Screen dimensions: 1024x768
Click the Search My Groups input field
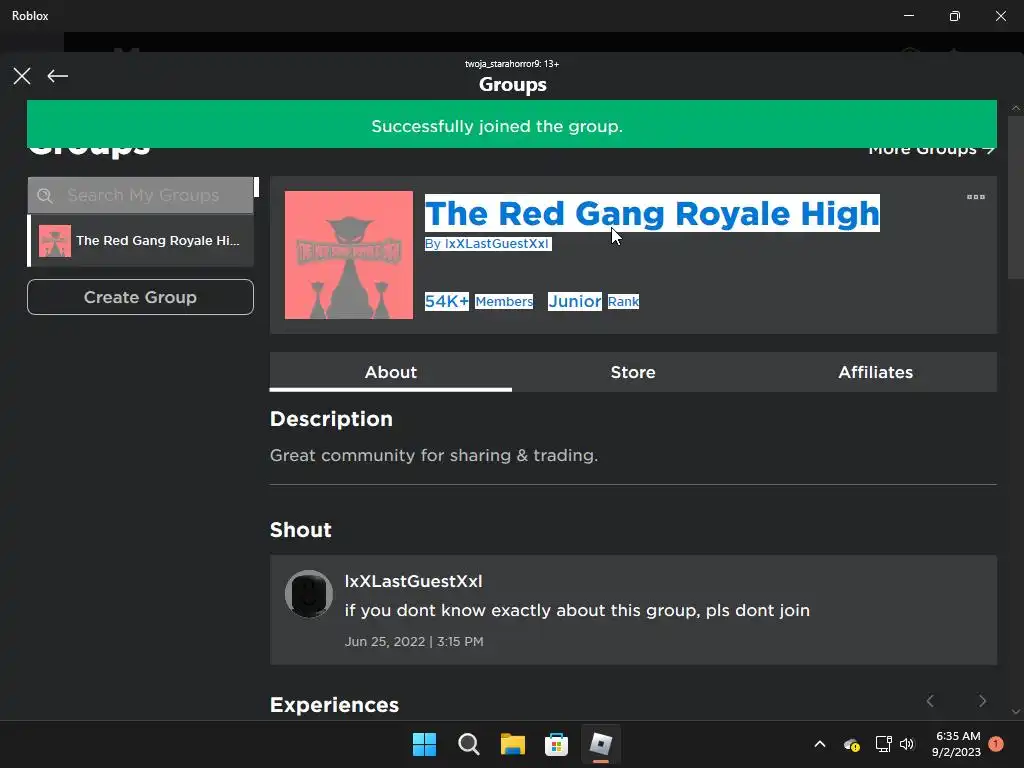click(140, 195)
